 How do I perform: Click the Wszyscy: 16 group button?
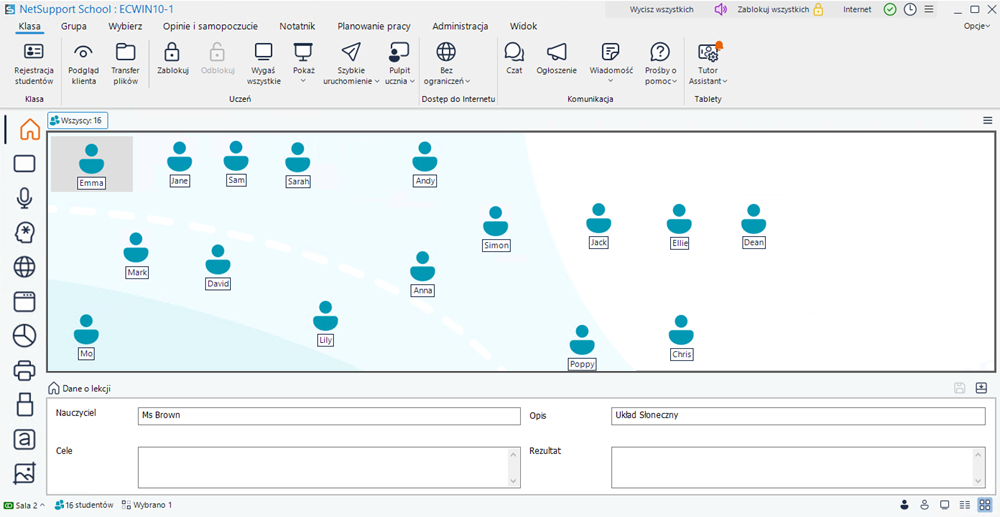tap(78, 120)
